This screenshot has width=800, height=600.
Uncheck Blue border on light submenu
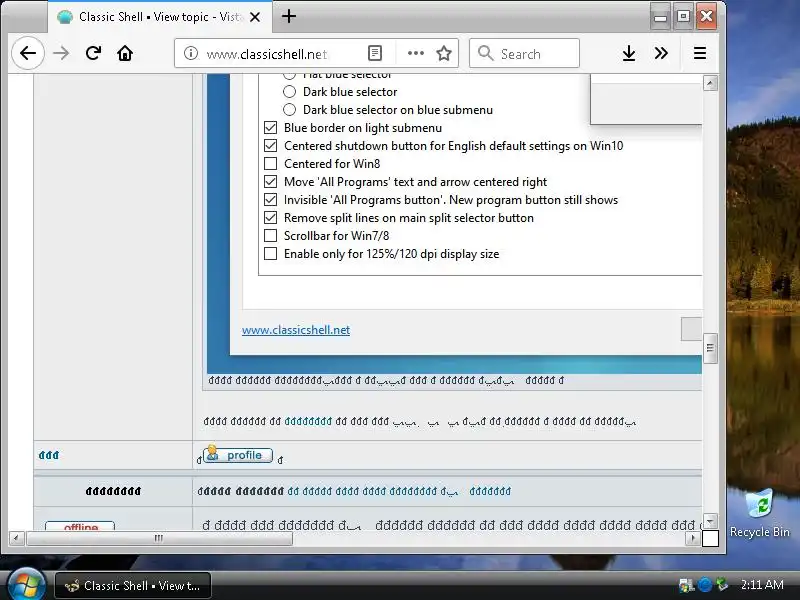270,128
